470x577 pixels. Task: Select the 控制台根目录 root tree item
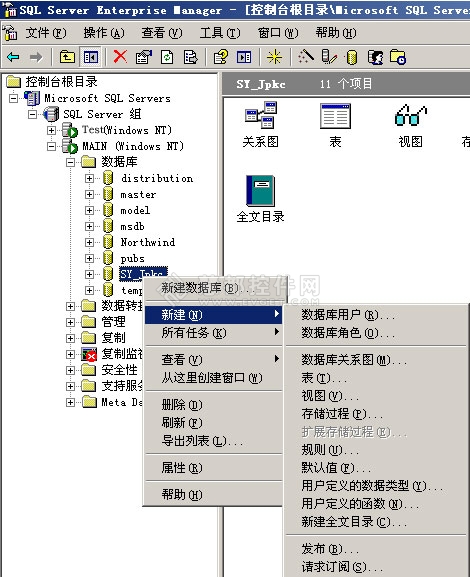(61, 82)
